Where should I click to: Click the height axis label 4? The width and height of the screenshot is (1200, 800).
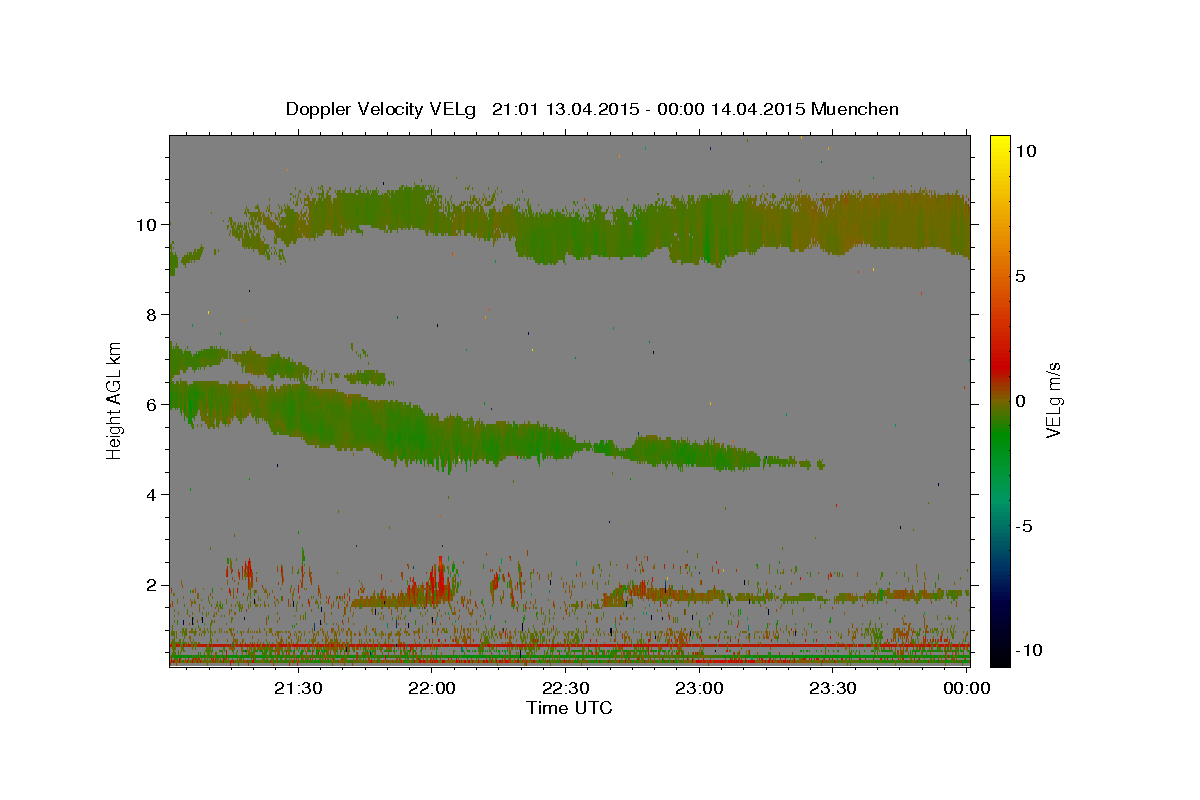pyautogui.click(x=152, y=494)
